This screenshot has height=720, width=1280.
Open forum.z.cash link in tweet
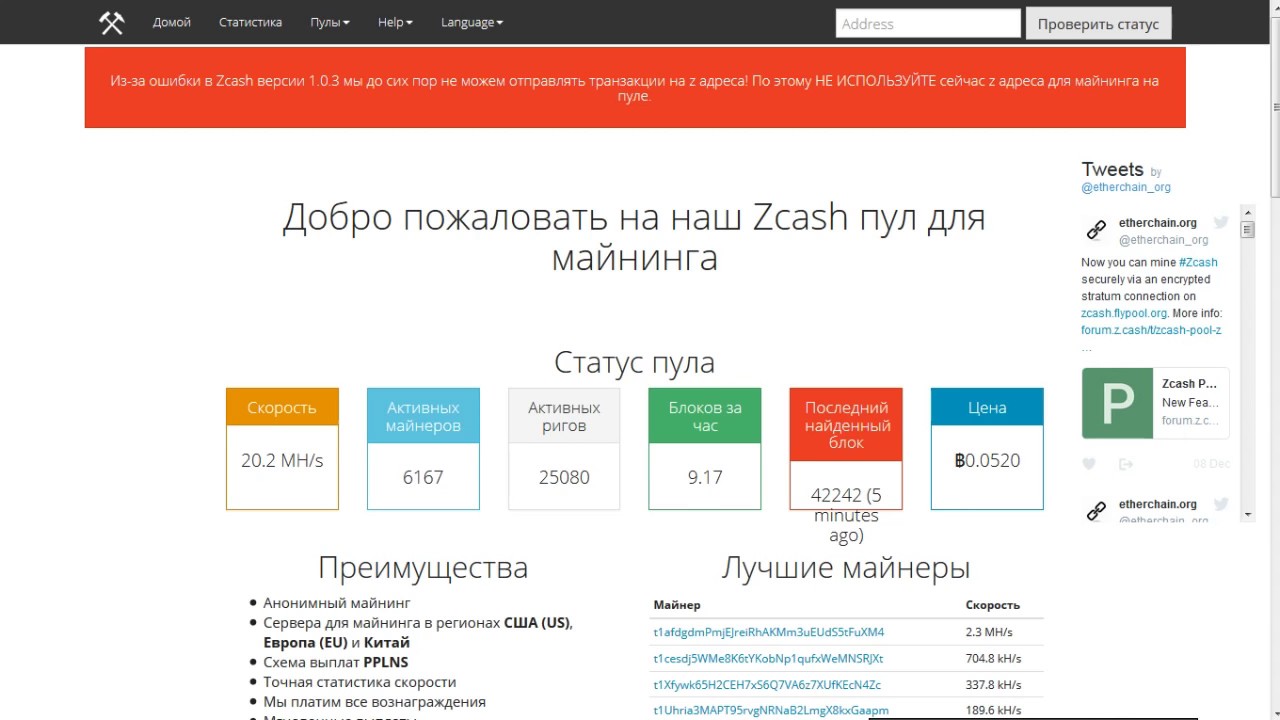[1151, 330]
